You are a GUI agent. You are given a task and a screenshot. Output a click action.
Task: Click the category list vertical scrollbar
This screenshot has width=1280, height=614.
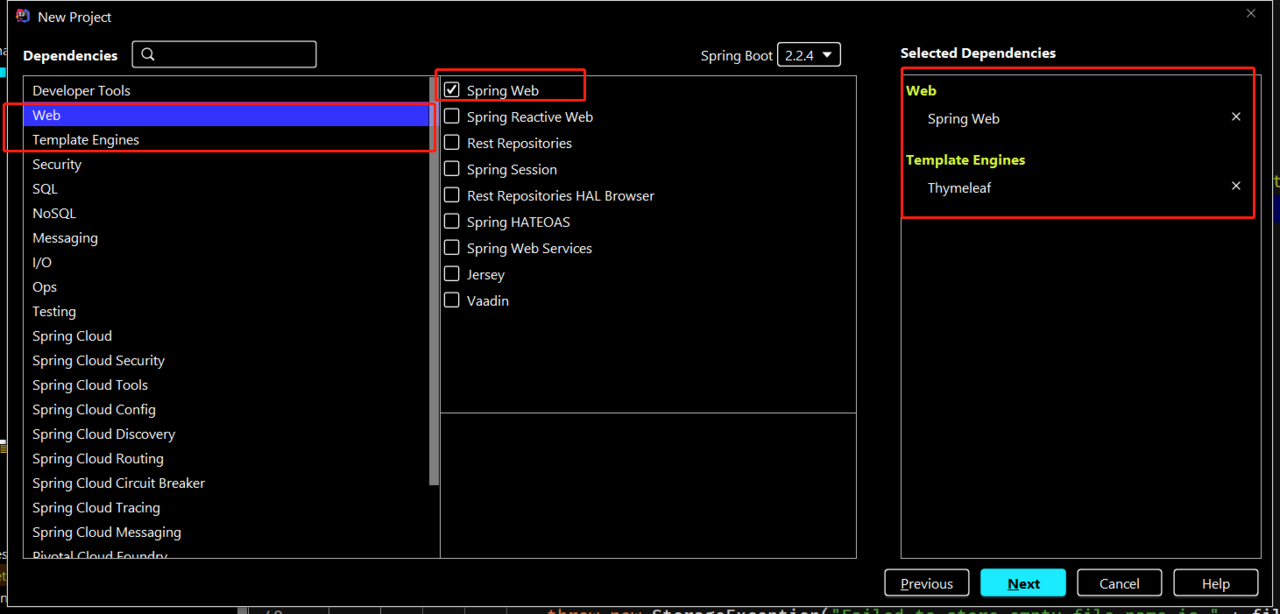434,281
